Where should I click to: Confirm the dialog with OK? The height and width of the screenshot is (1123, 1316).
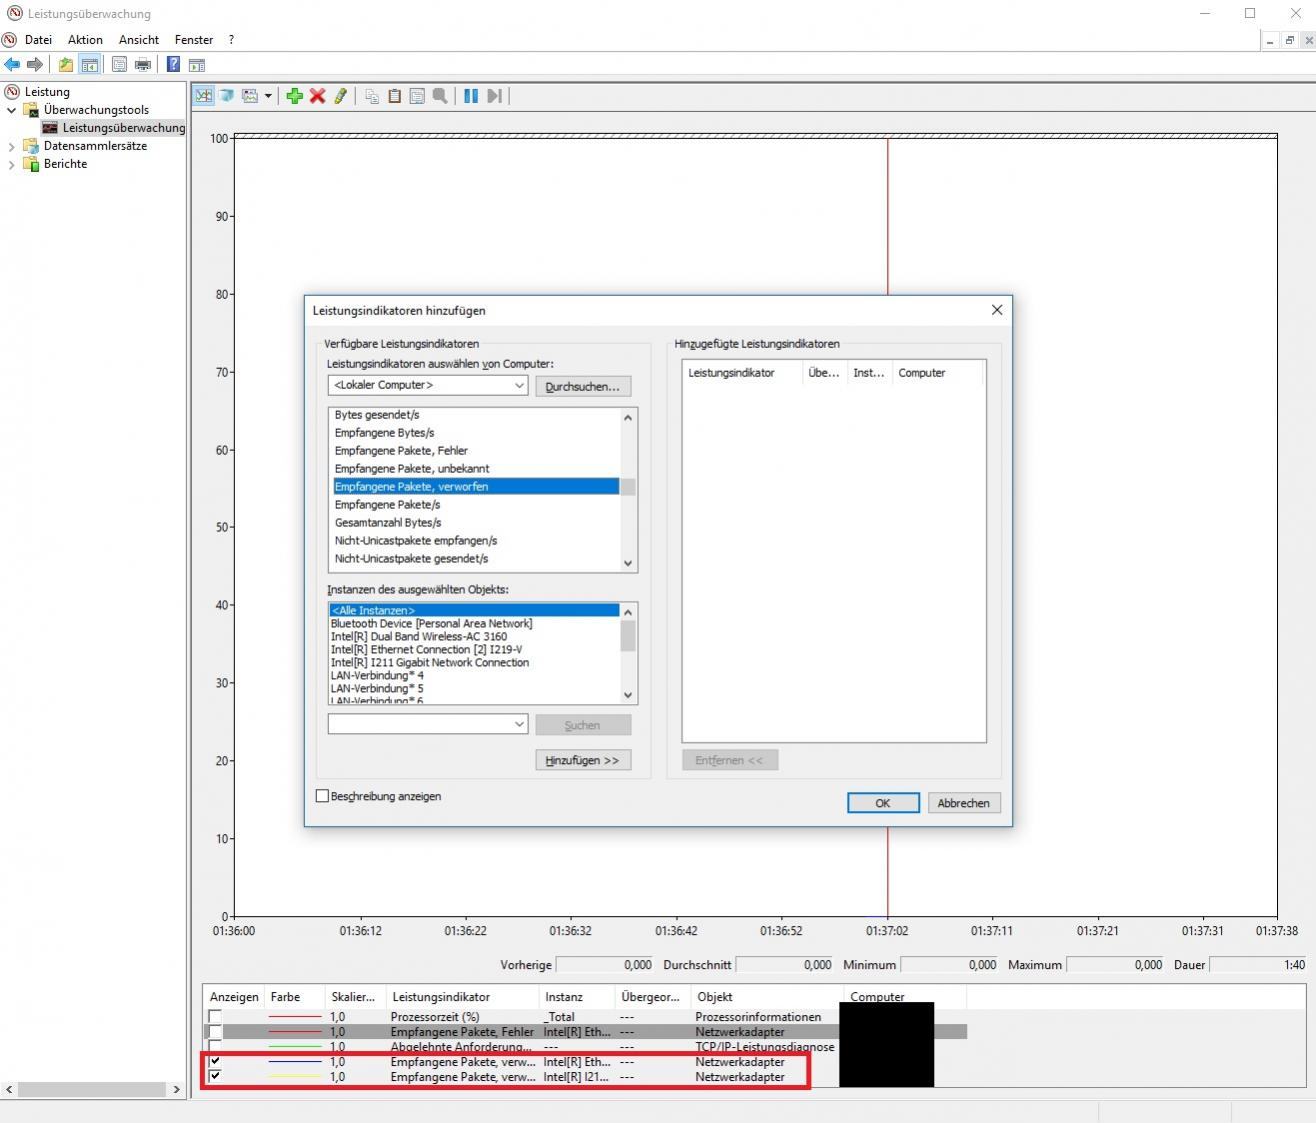tap(883, 803)
